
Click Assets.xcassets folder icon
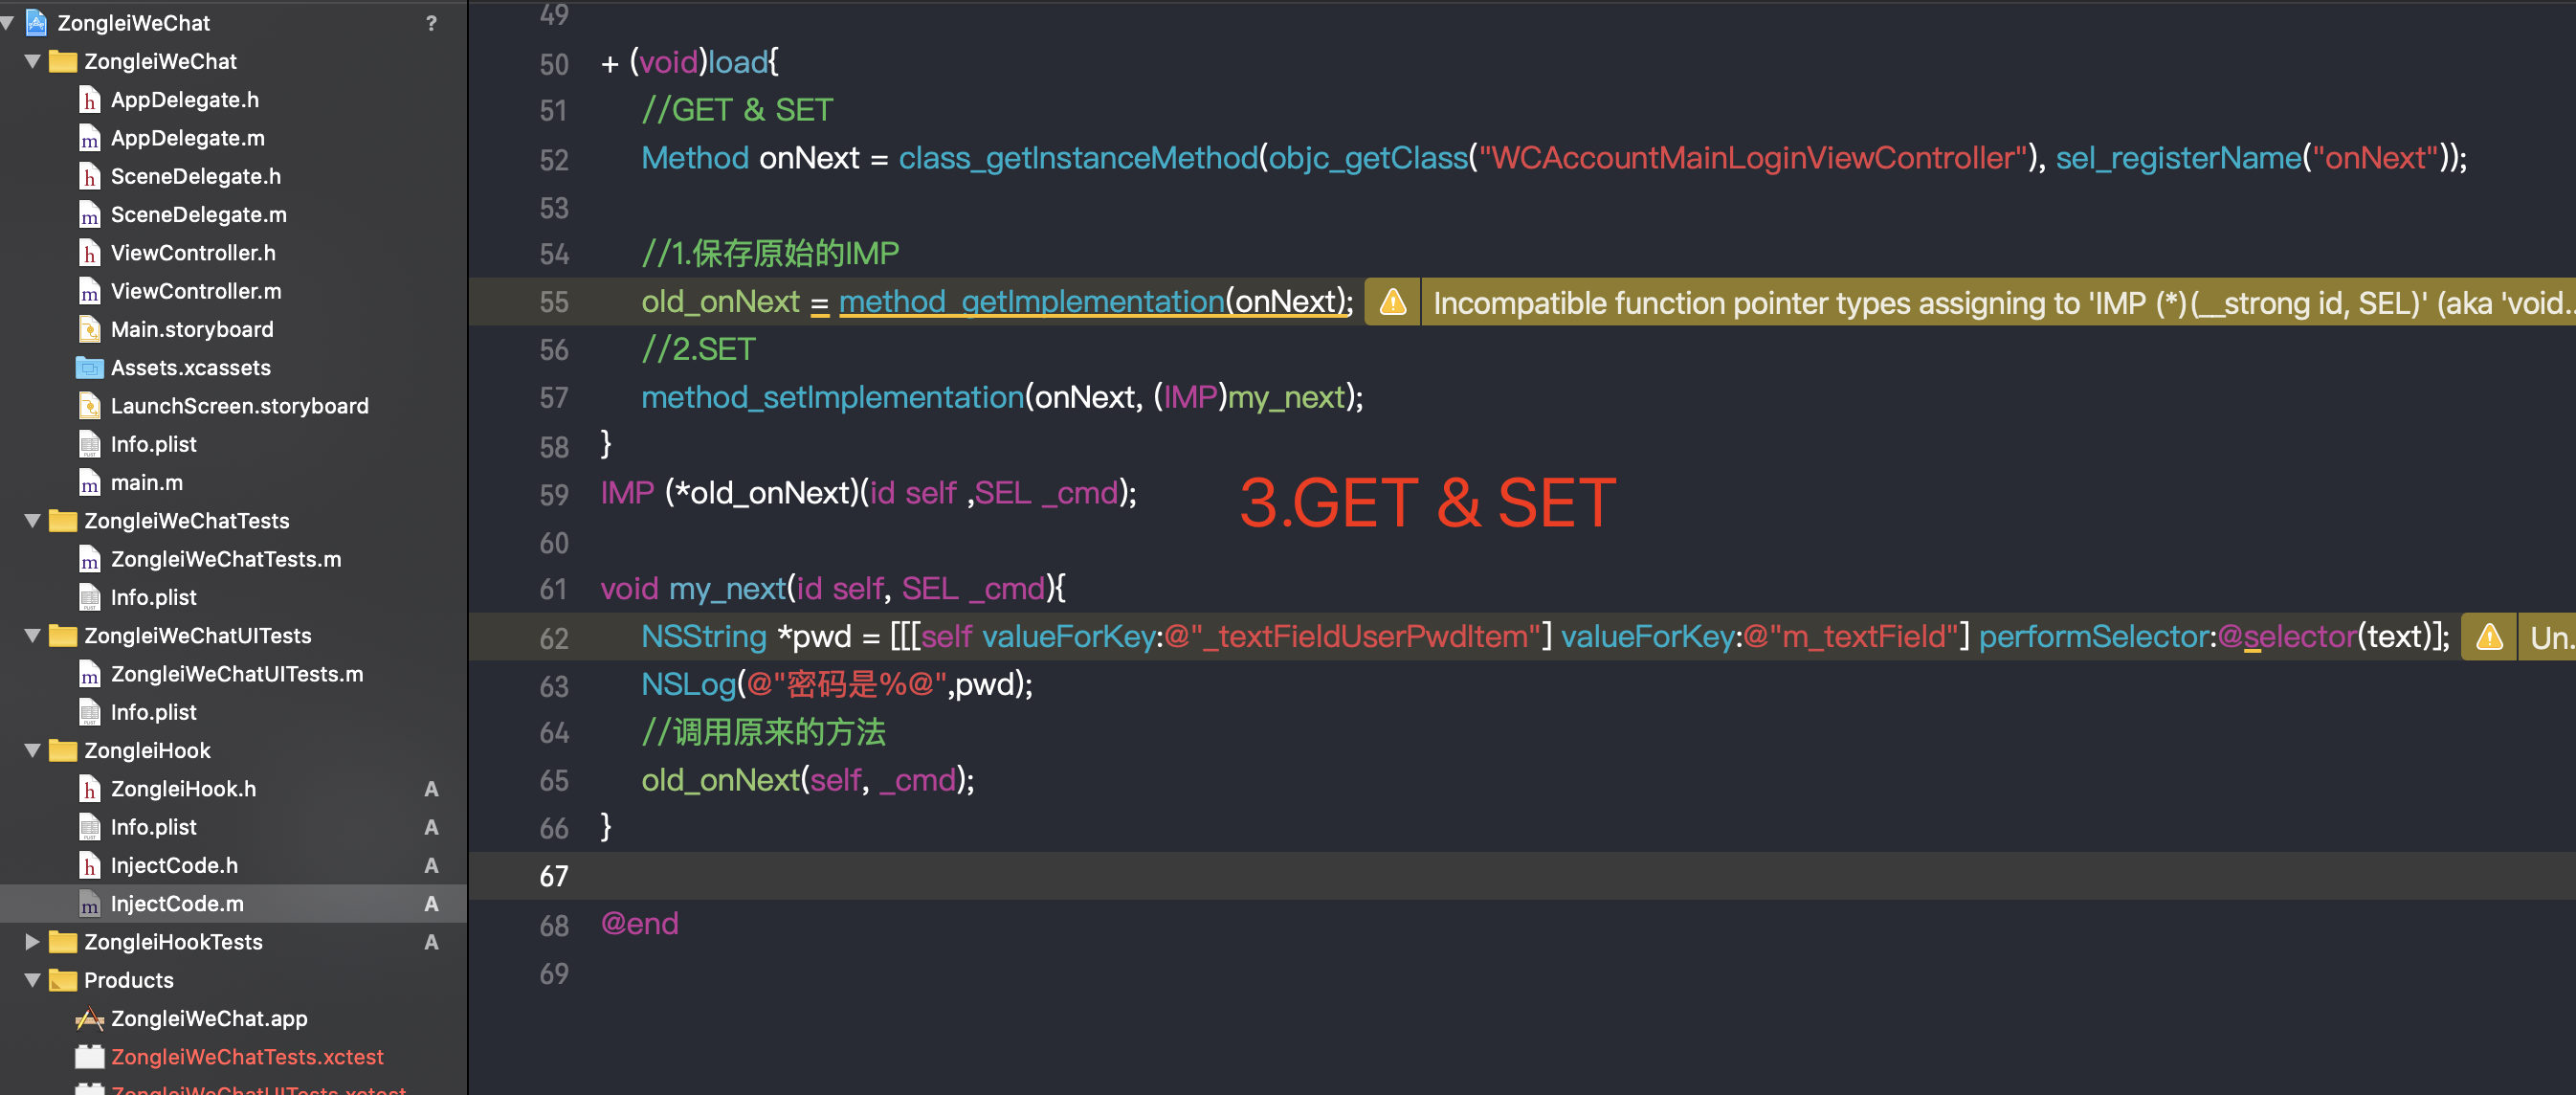click(89, 368)
